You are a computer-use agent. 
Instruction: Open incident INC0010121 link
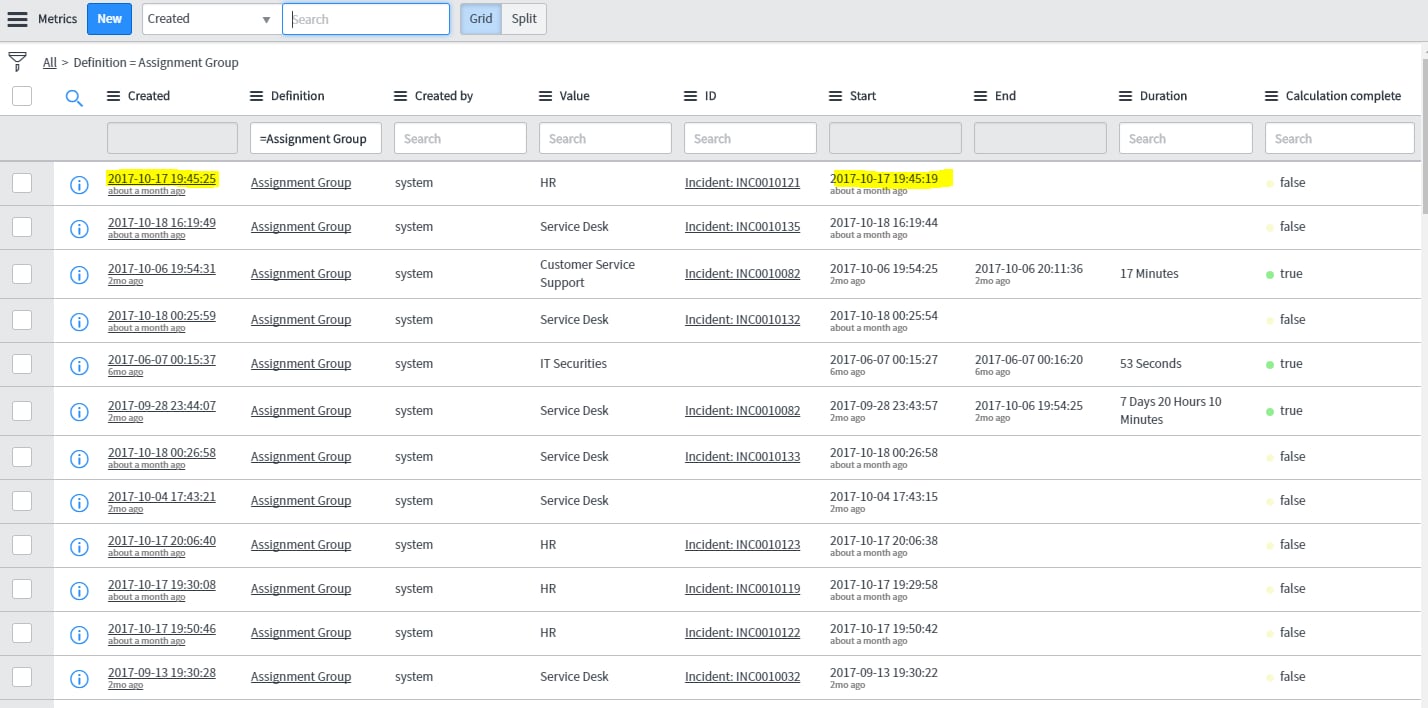click(742, 182)
